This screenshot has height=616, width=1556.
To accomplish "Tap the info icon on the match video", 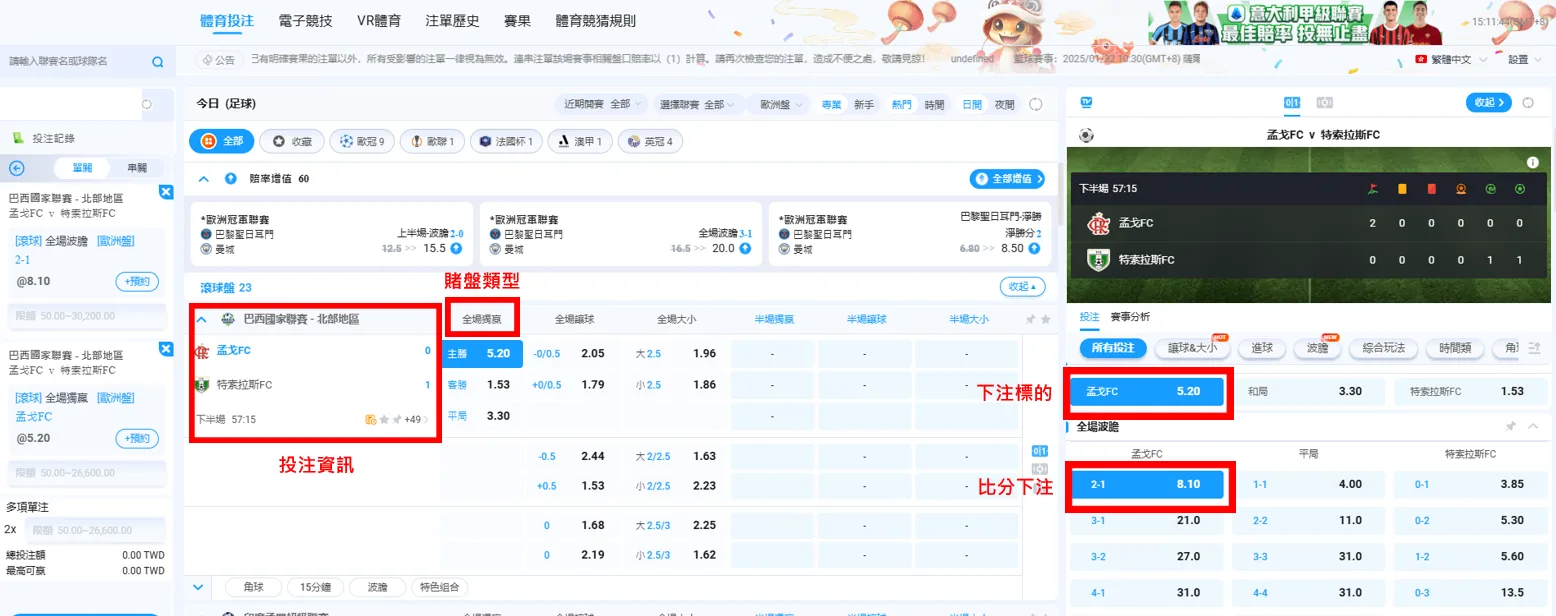I will tap(1533, 161).
